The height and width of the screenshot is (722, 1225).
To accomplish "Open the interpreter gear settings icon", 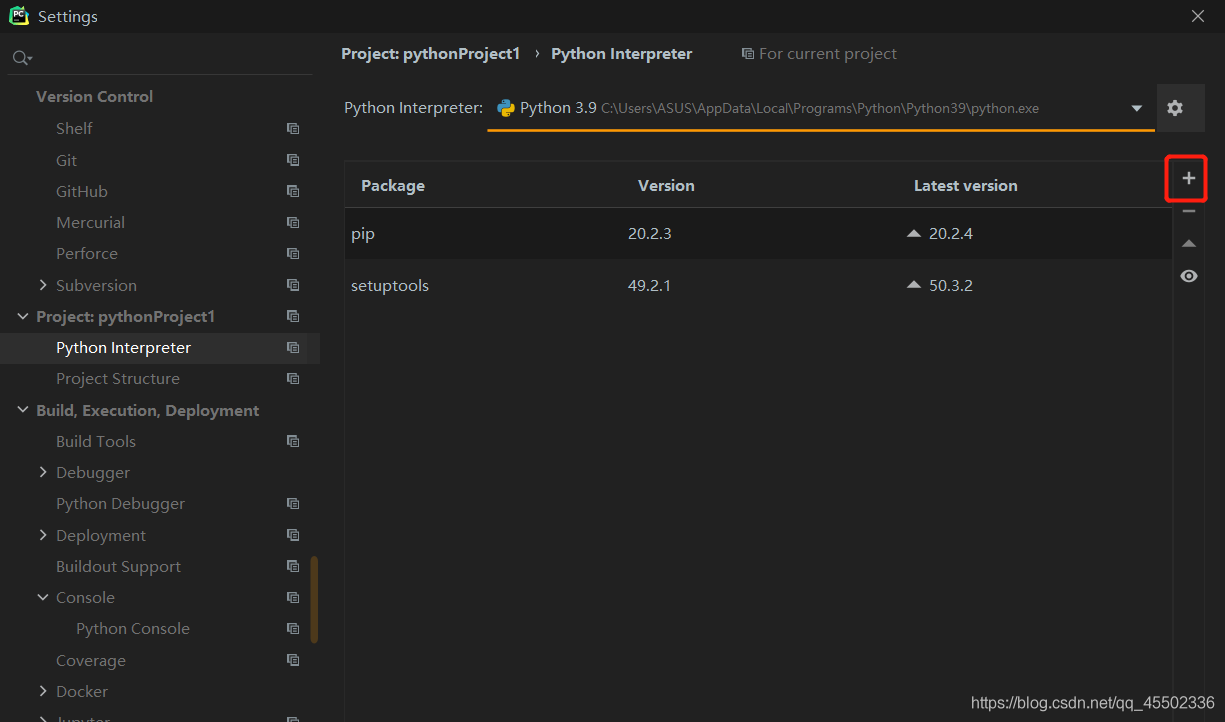I will point(1175,108).
